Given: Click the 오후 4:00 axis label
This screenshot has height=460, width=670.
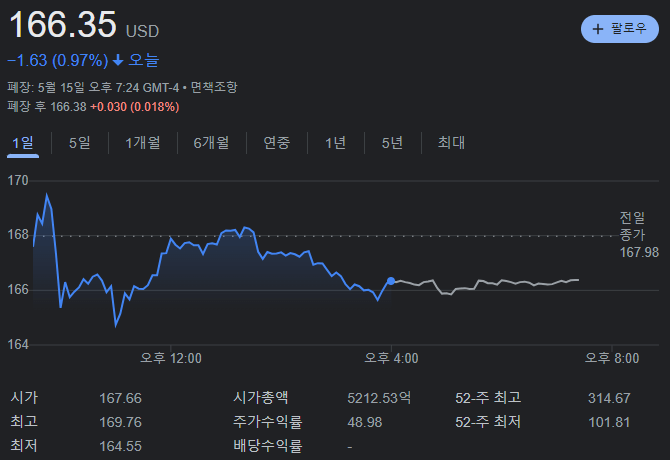Looking at the screenshot, I should coord(391,358).
